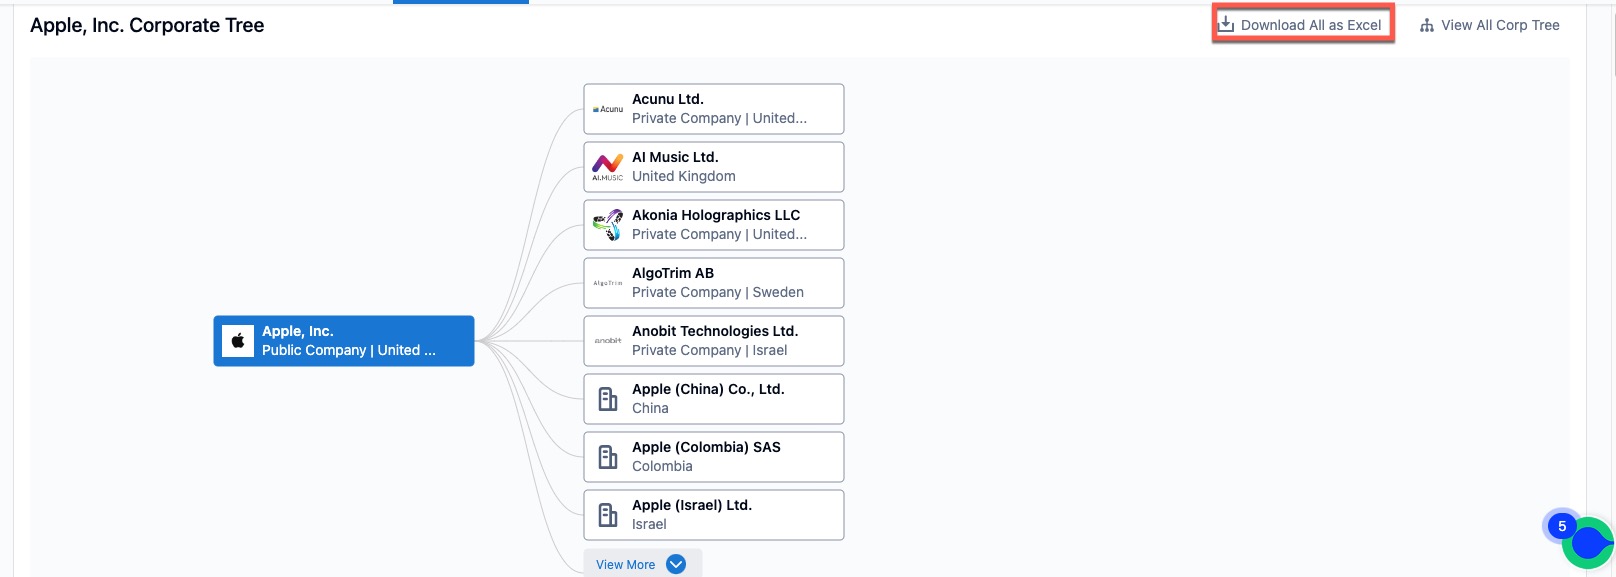Screen dimensions: 1616x577
Task: Click the Acunu company logo
Action: [607, 109]
